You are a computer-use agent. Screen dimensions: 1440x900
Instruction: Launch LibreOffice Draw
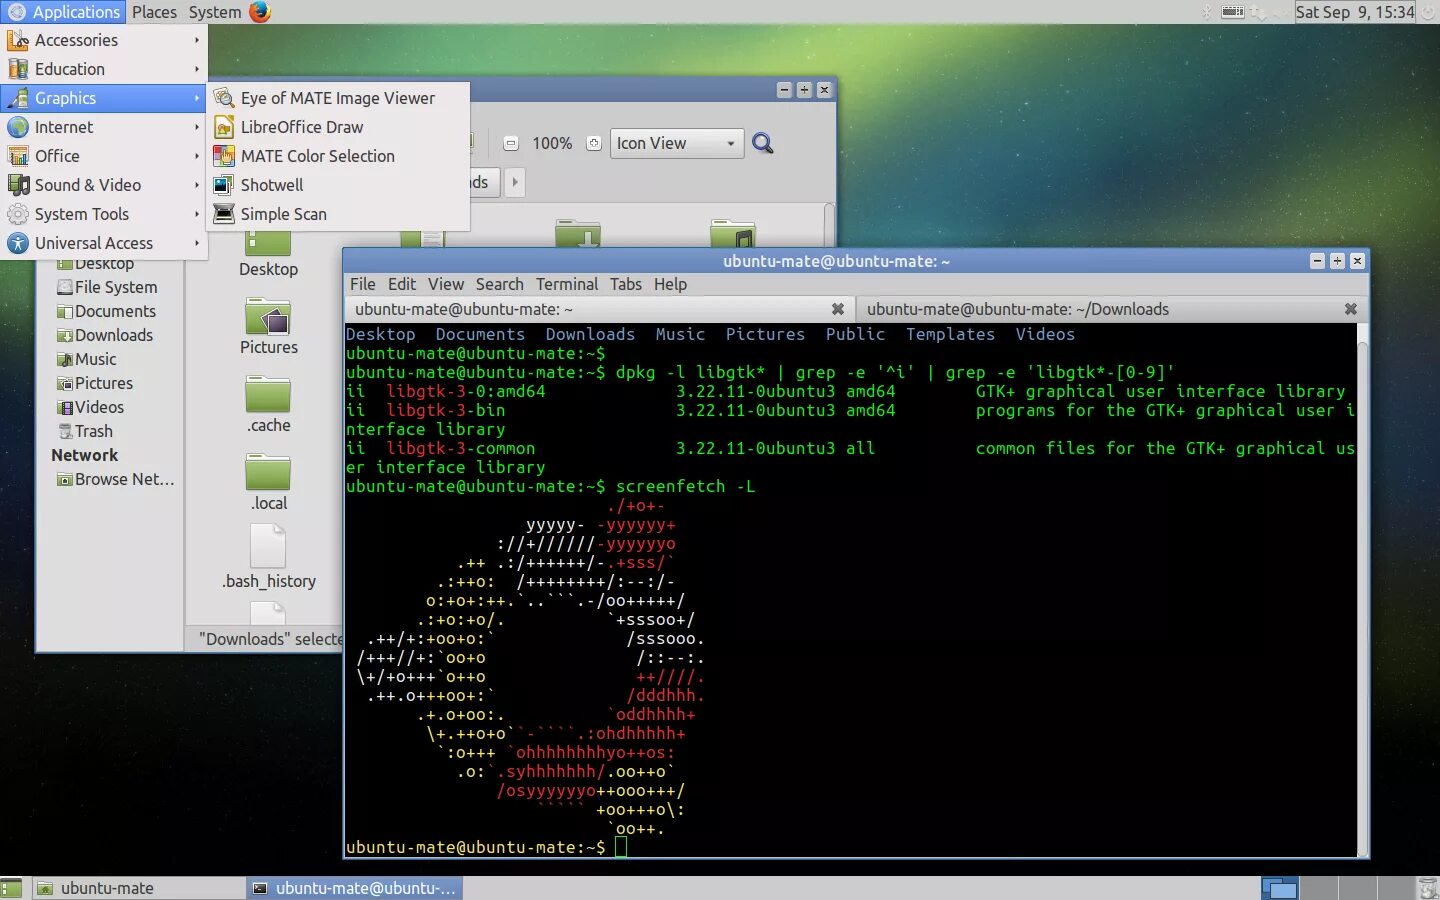click(338, 127)
